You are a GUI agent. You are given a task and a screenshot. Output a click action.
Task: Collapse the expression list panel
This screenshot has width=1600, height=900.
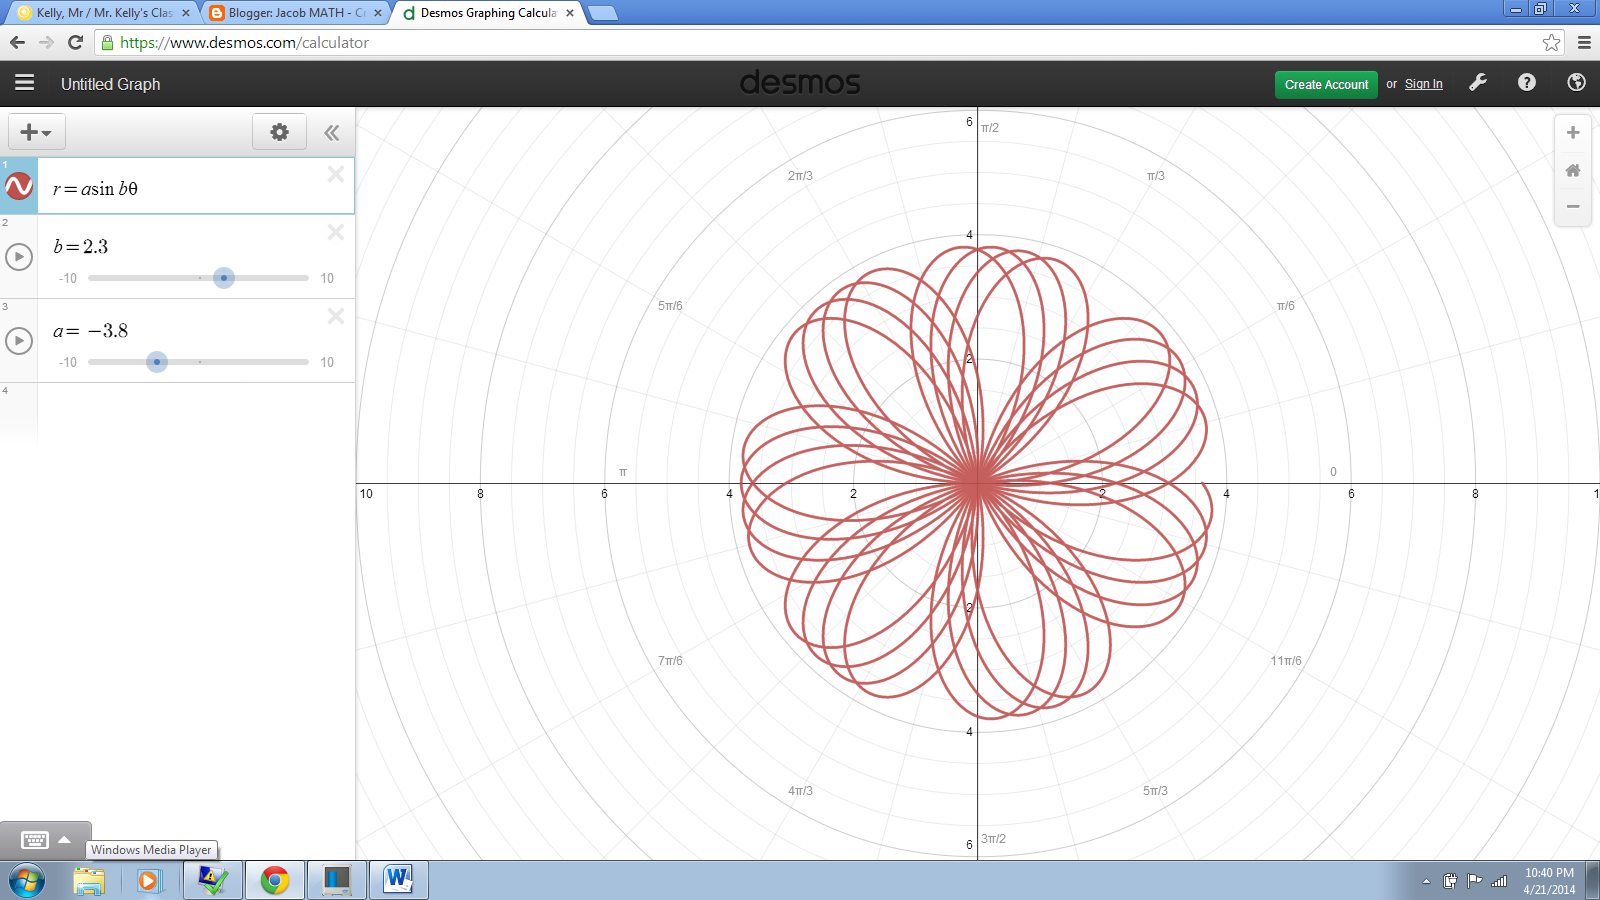330,132
